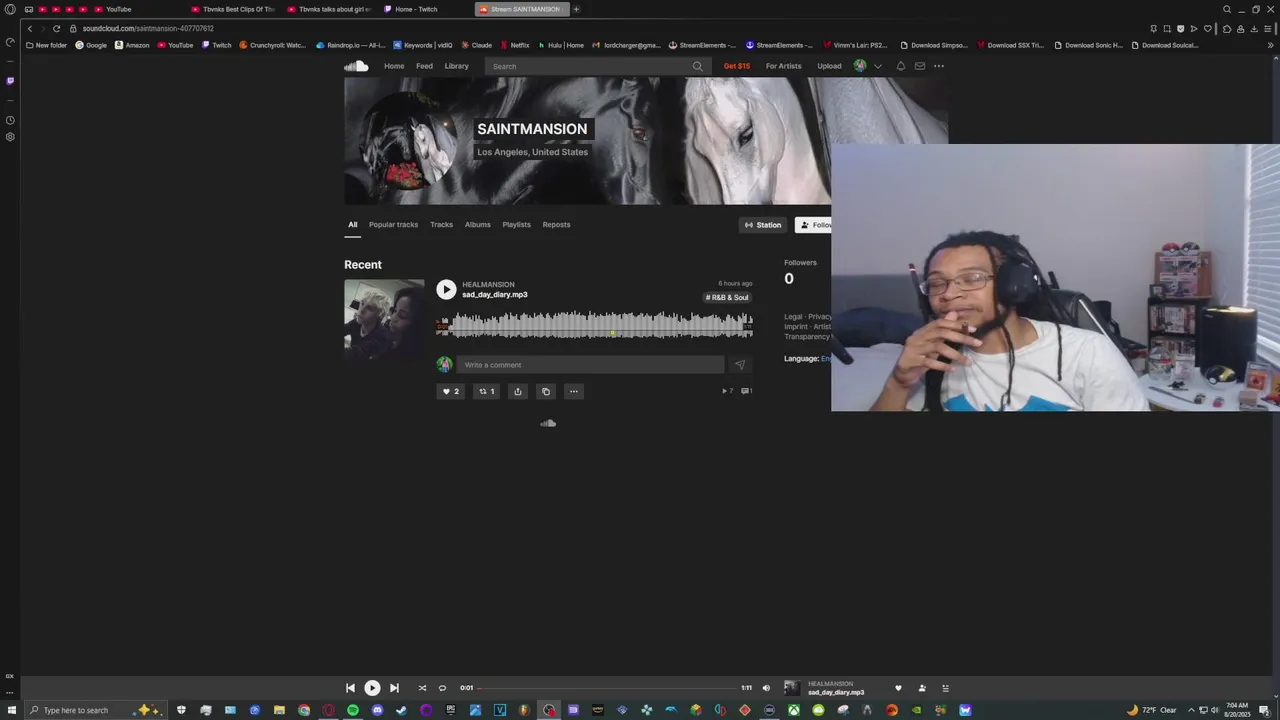The height and width of the screenshot is (720, 1280).
Task: Open the Library navigation link
Action: coord(456,66)
